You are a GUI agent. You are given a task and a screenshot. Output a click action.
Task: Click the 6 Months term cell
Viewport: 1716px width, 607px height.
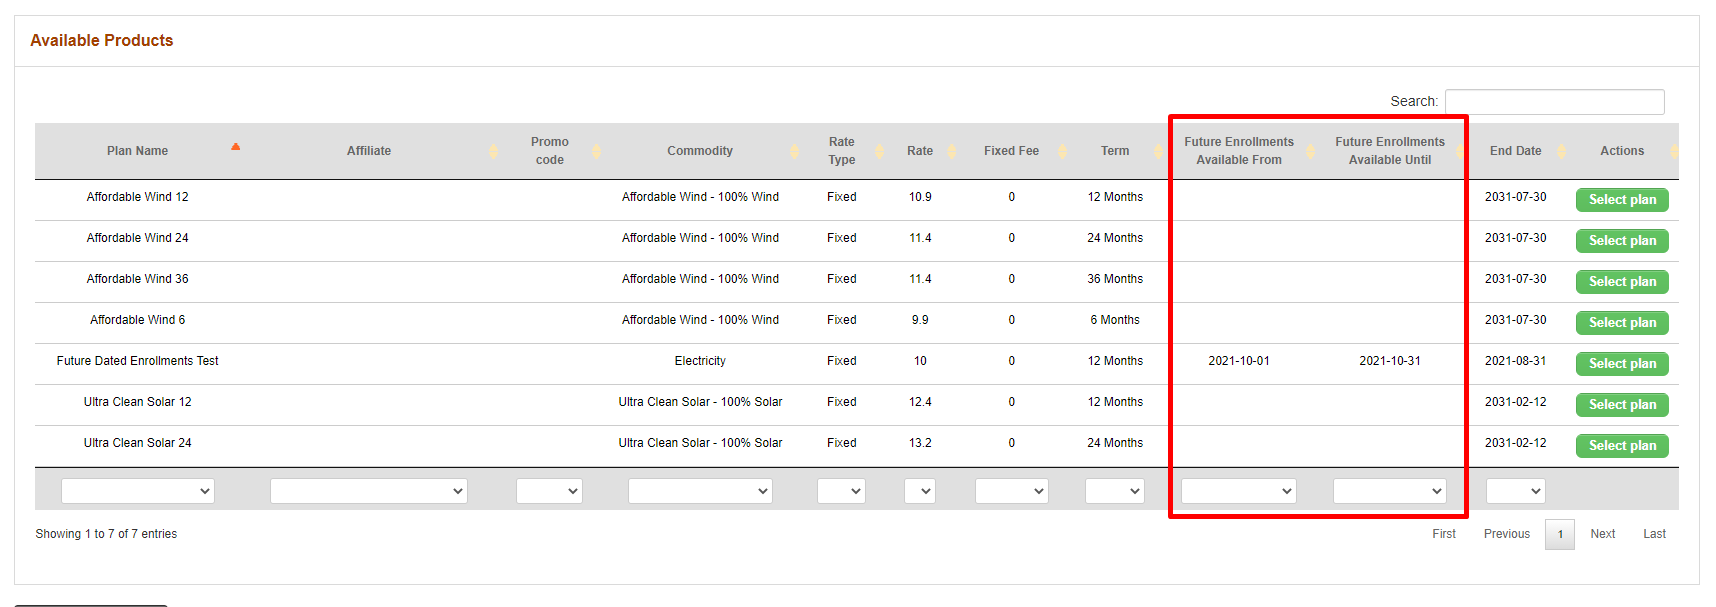click(x=1115, y=320)
